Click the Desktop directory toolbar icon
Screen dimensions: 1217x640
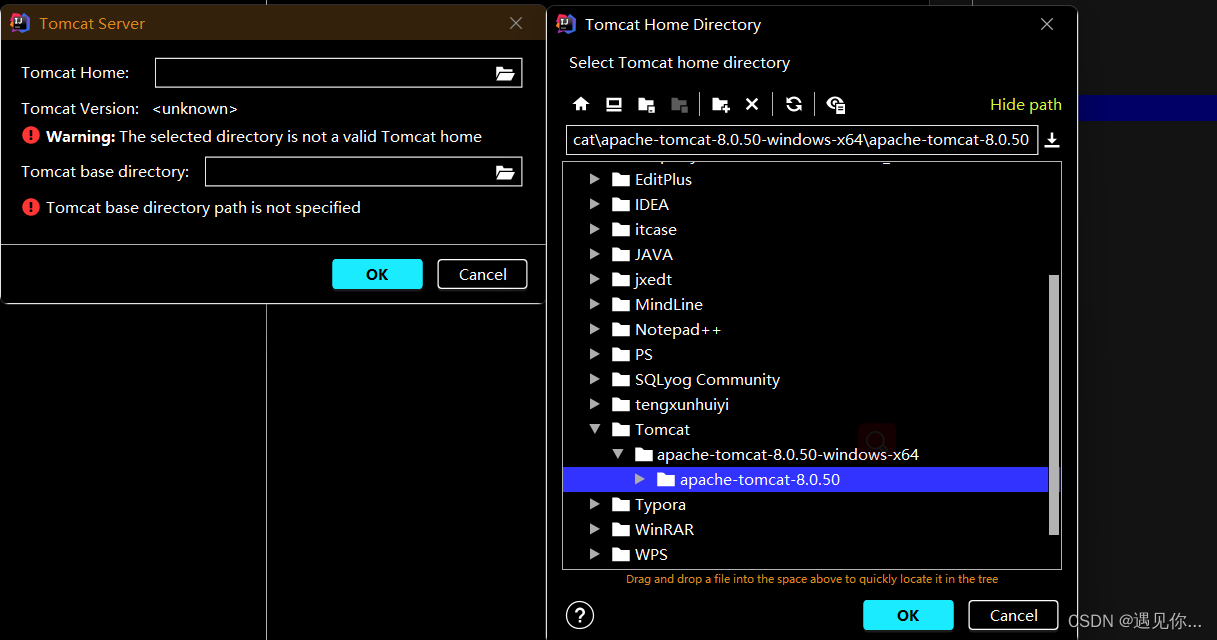point(614,104)
